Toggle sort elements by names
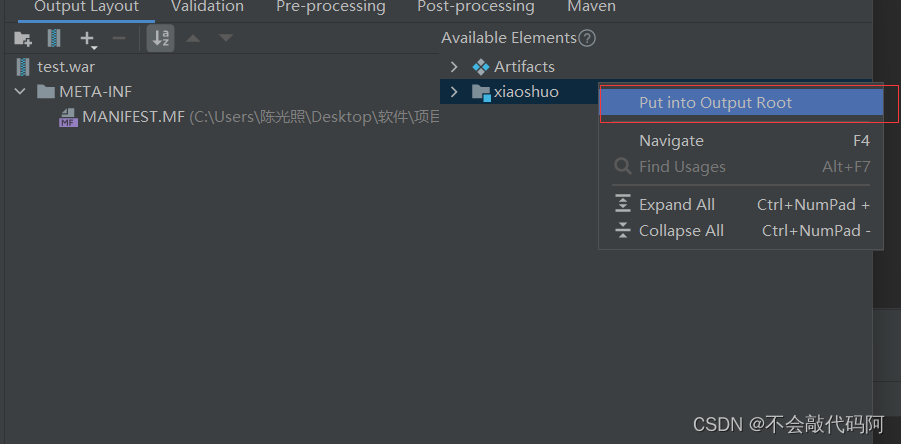901x444 pixels. pos(160,39)
